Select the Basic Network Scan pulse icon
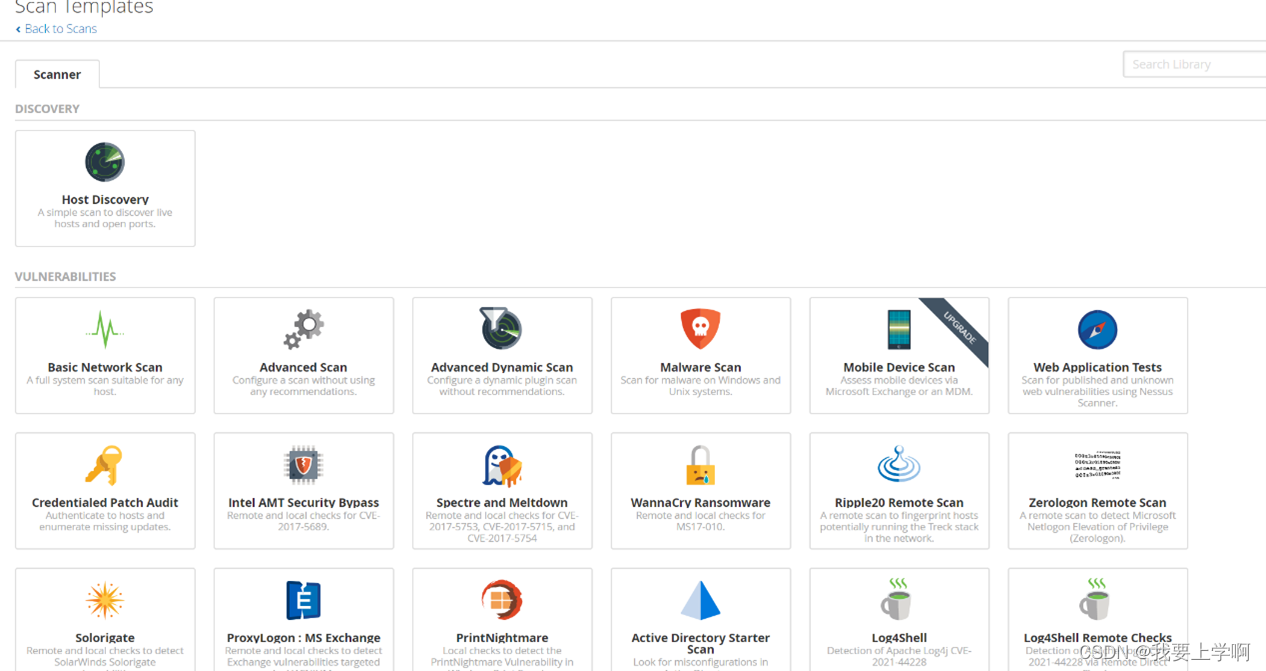 pyautogui.click(x=105, y=329)
